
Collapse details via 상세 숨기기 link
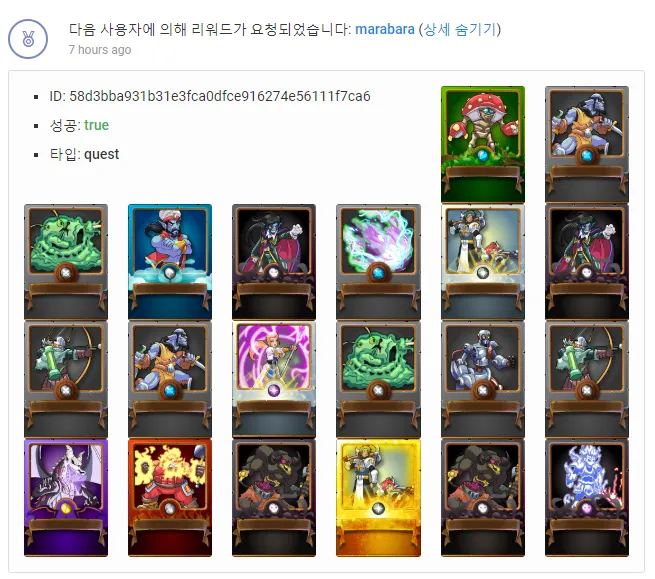[460, 29]
